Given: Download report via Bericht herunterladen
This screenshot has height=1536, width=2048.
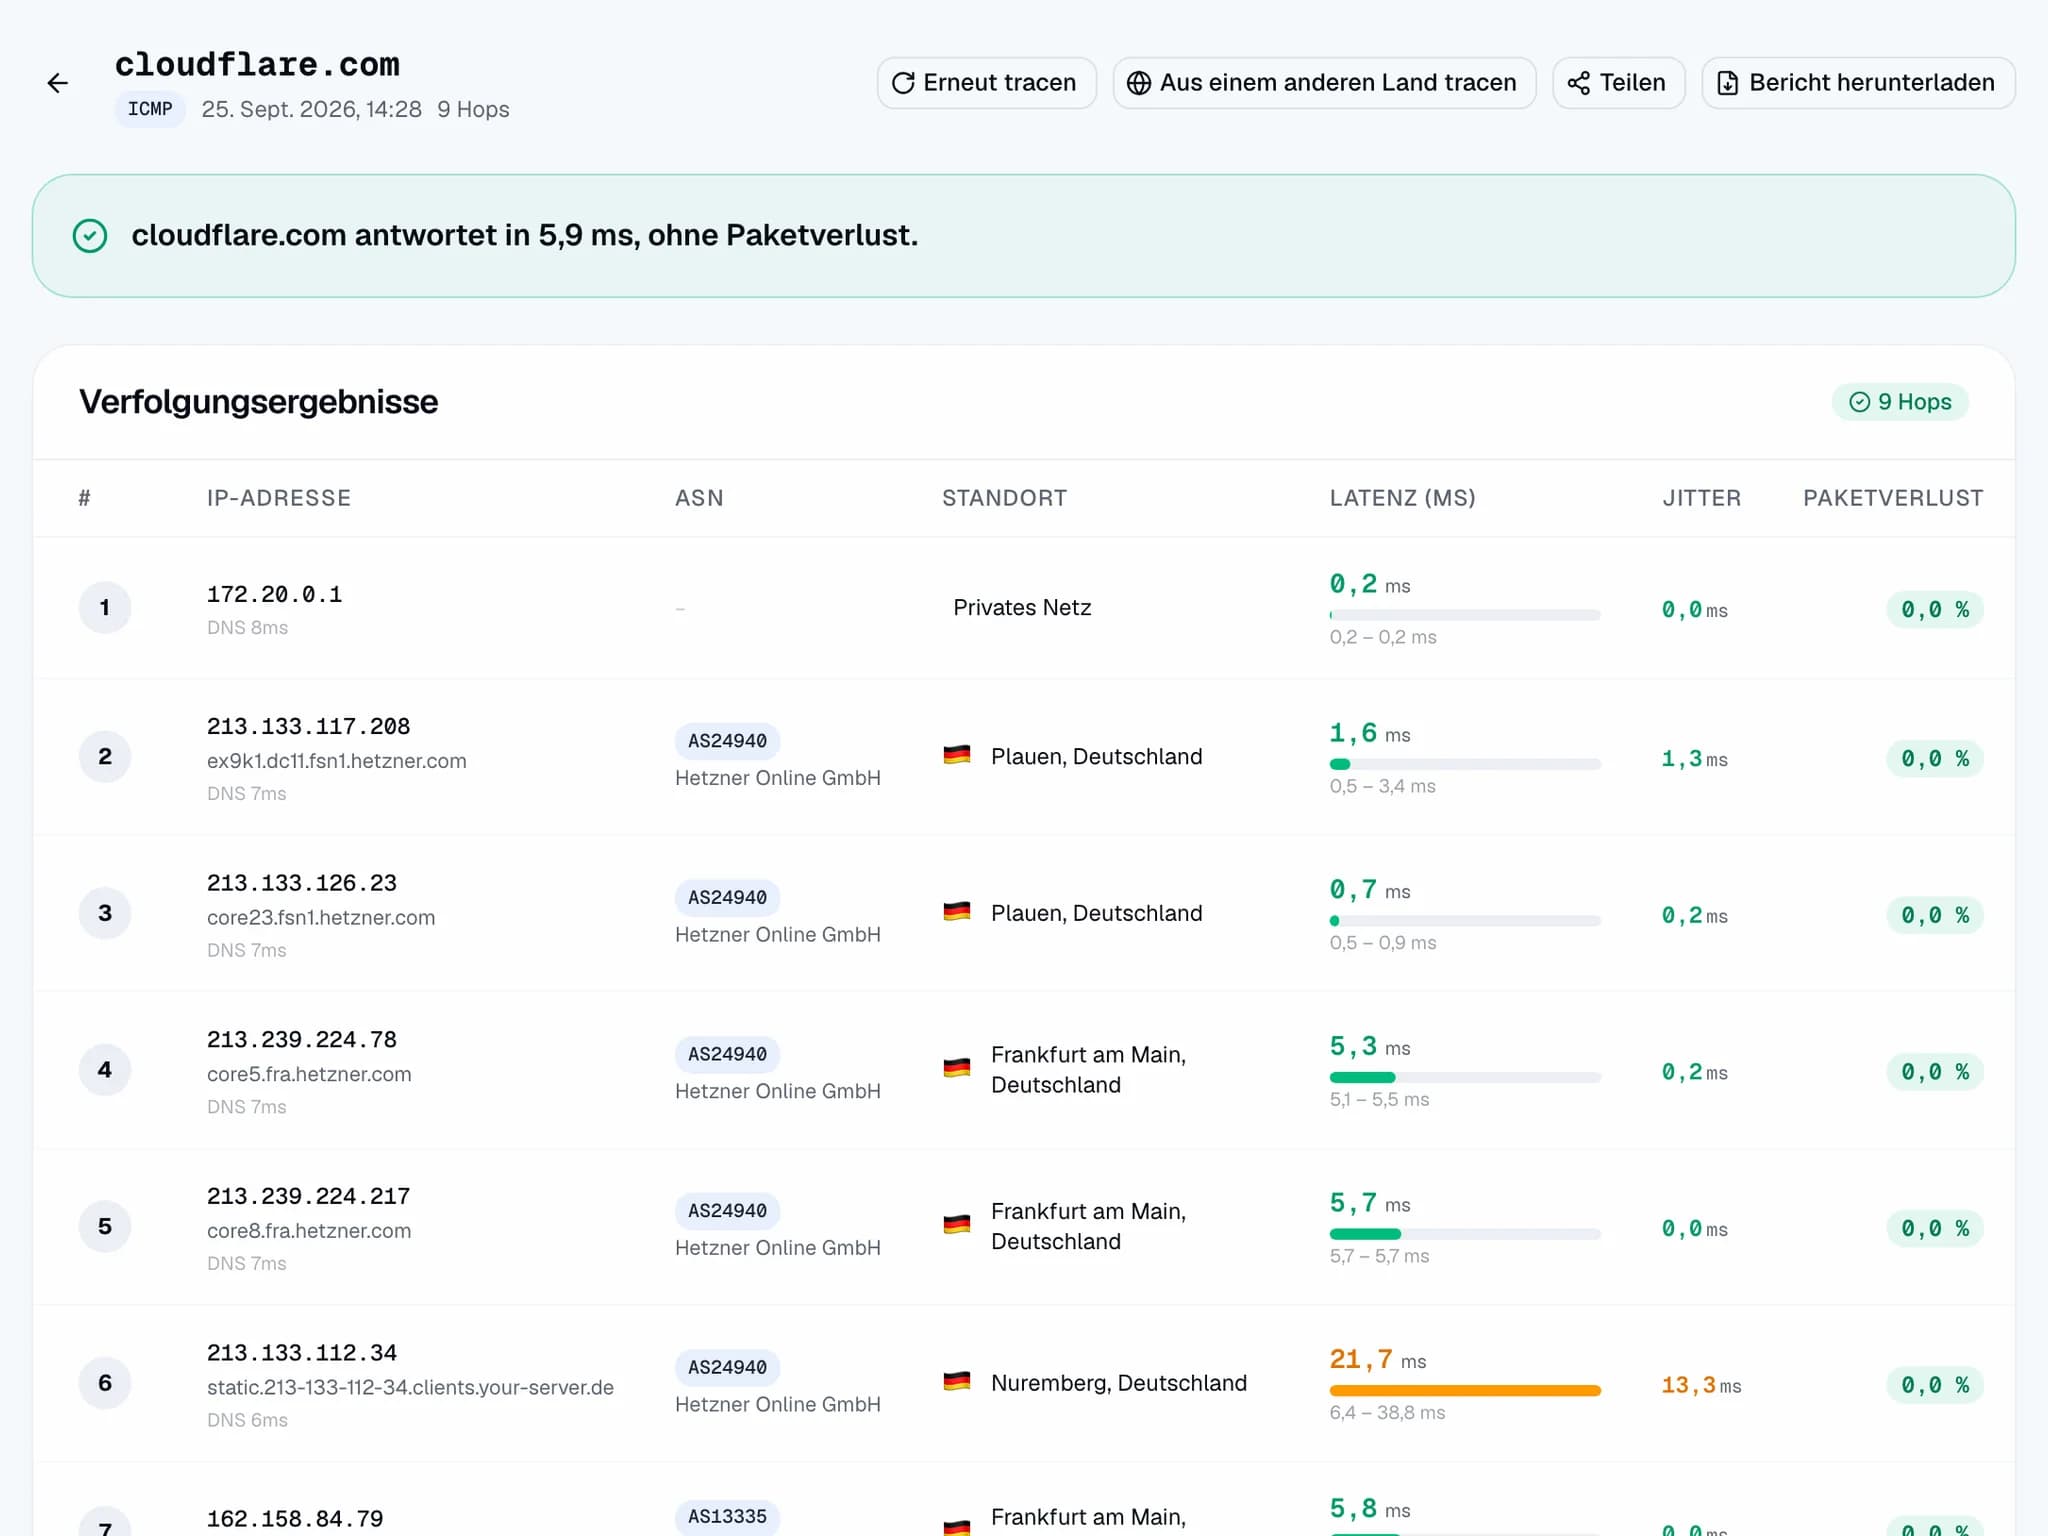Looking at the screenshot, I should (1858, 83).
